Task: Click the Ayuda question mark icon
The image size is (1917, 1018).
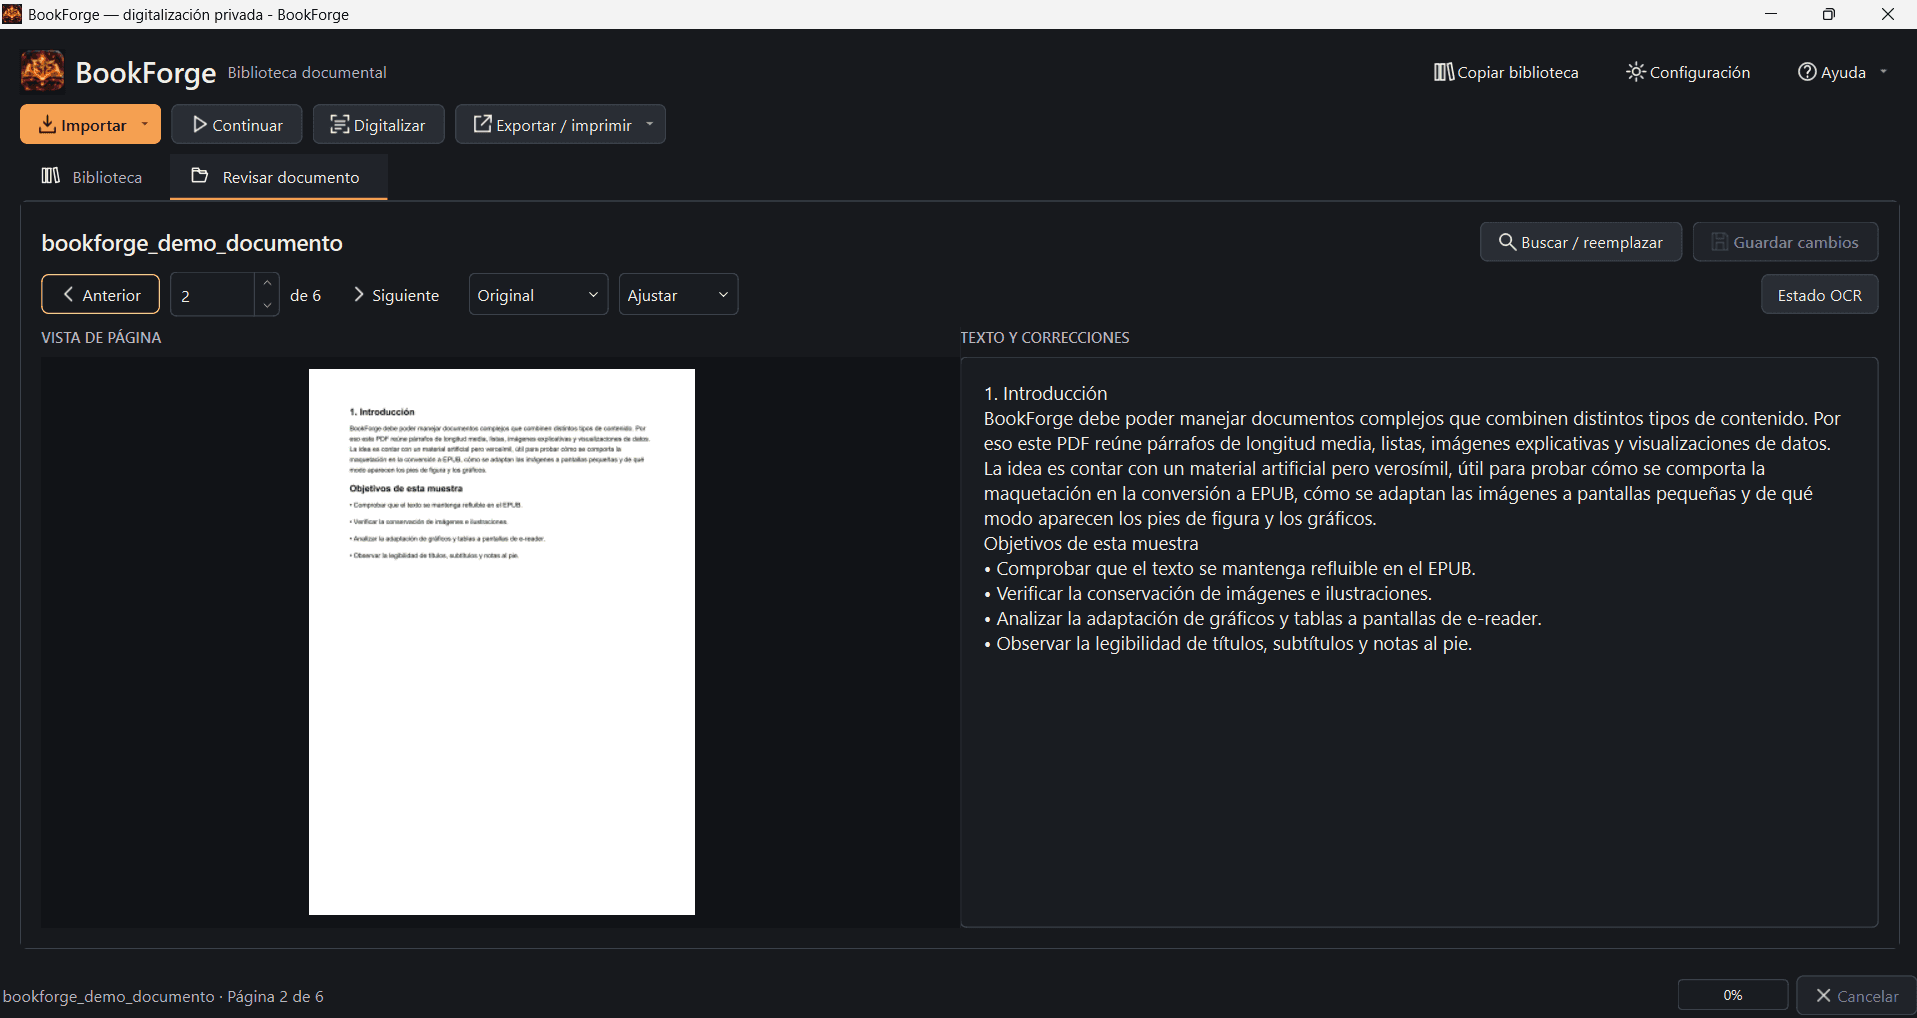Action: [x=1807, y=72]
